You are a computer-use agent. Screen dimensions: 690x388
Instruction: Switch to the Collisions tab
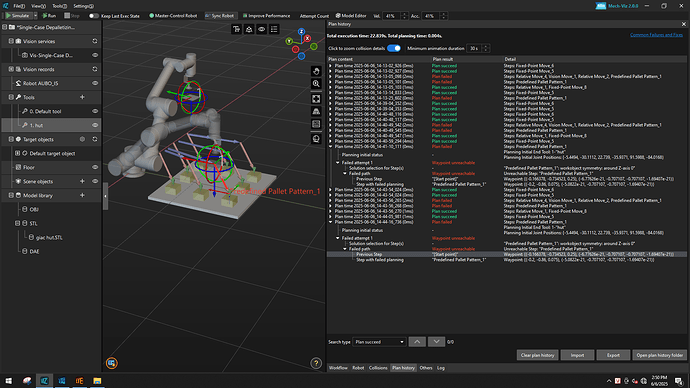pos(378,368)
